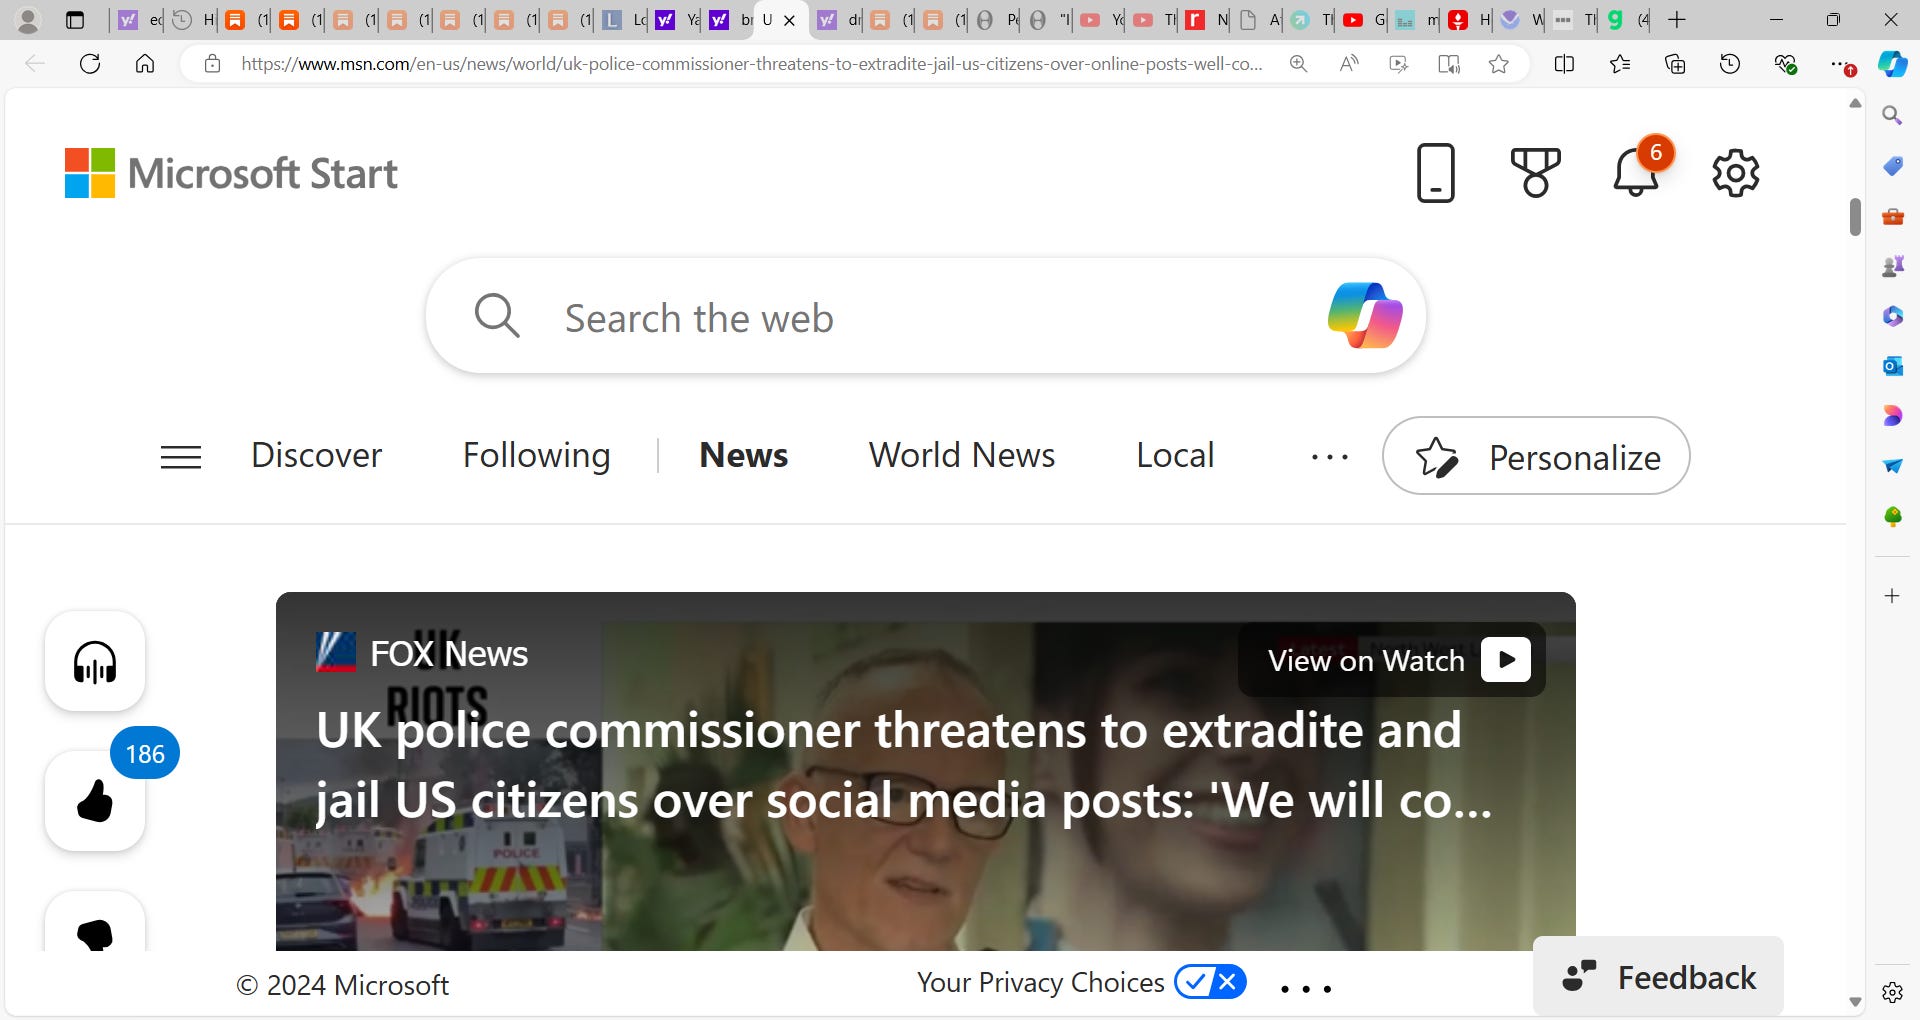Reload the current page
This screenshot has height=1020, width=1920.
90,64
